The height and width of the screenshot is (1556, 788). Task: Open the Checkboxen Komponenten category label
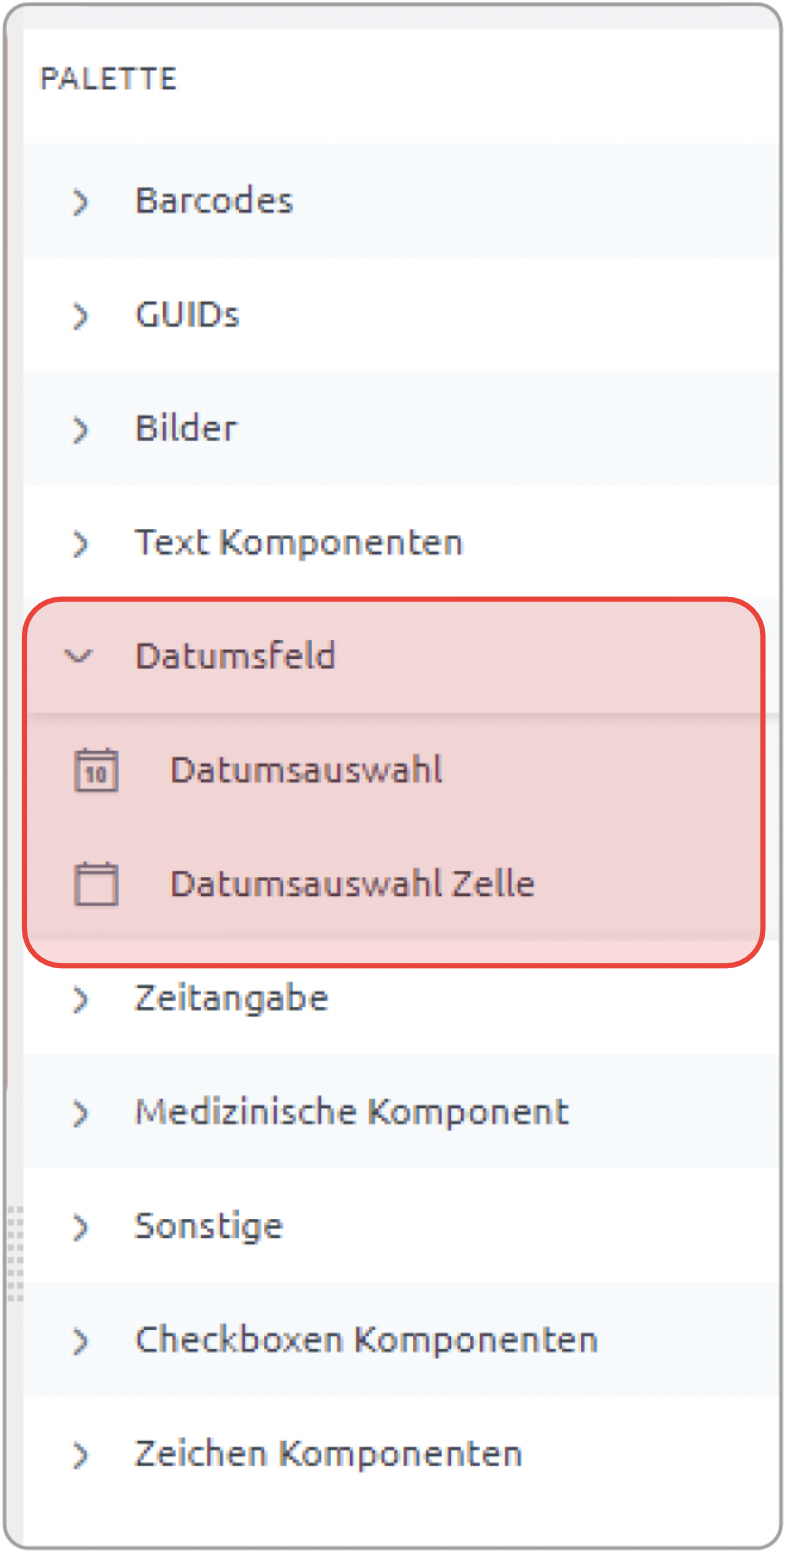point(366,1339)
